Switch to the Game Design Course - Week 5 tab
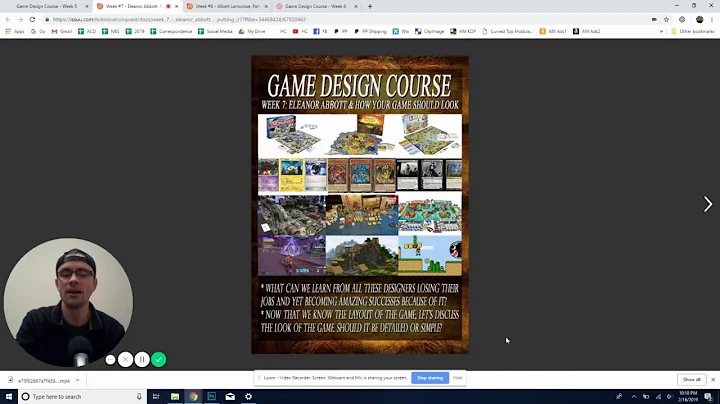Image resolution: width=720 pixels, height=404 pixels. coord(46,6)
